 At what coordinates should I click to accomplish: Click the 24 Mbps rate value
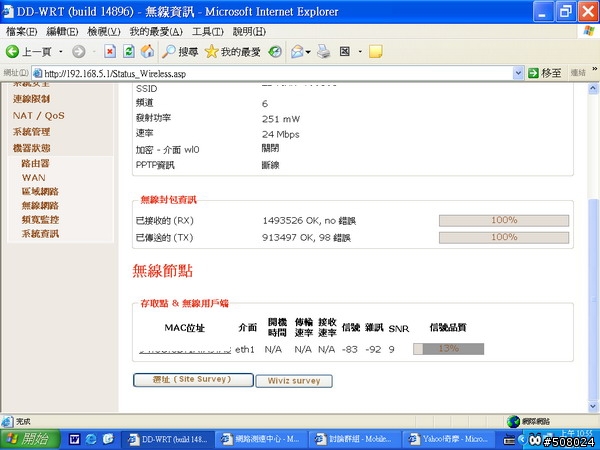pyautogui.click(x=280, y=134)
